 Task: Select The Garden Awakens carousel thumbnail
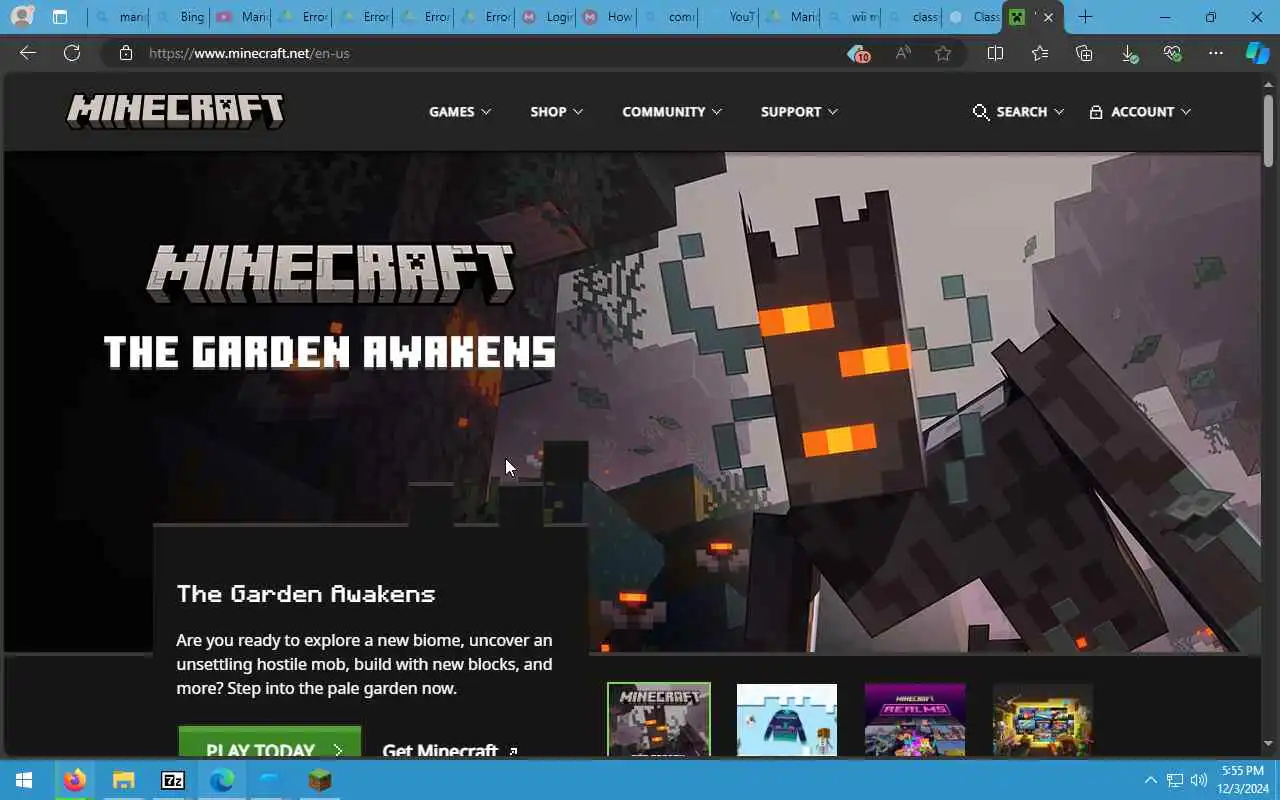pyautogui.click(x=659, y=719)
